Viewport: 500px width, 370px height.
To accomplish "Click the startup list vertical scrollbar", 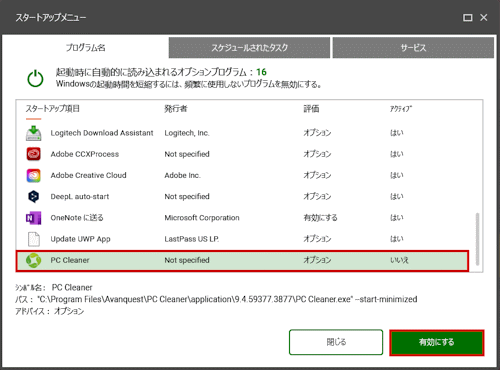I will coord(477,239).
